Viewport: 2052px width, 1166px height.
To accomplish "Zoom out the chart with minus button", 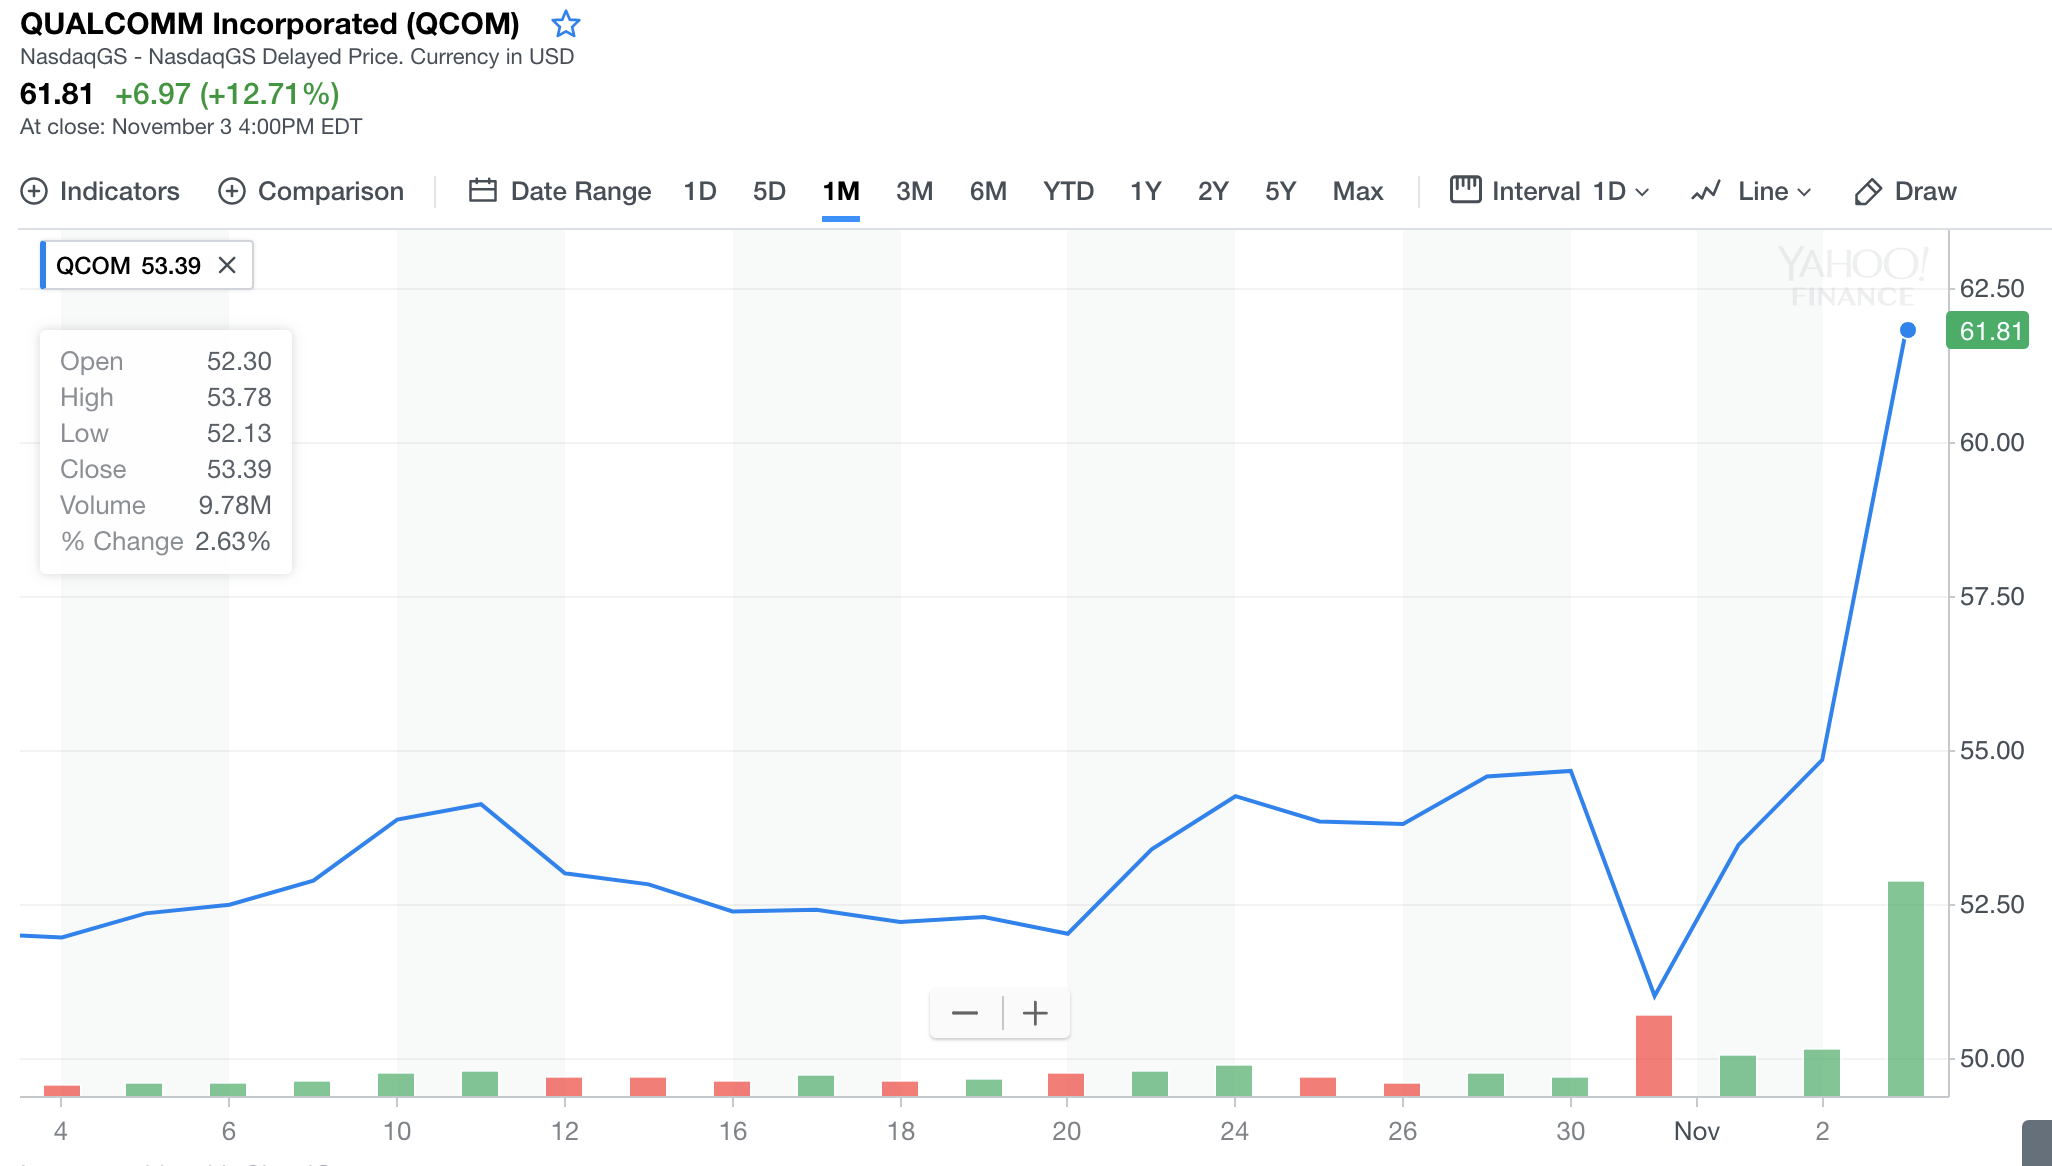I will pos(965,1013).
